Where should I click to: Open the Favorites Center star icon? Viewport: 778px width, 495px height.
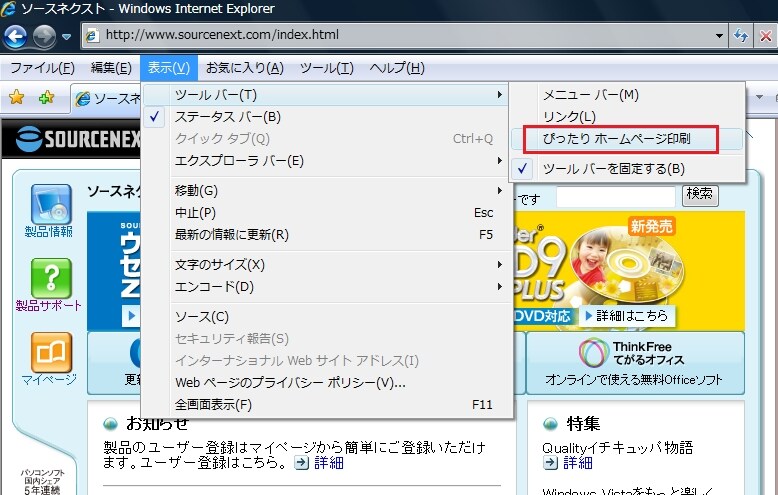coord(16,97)
